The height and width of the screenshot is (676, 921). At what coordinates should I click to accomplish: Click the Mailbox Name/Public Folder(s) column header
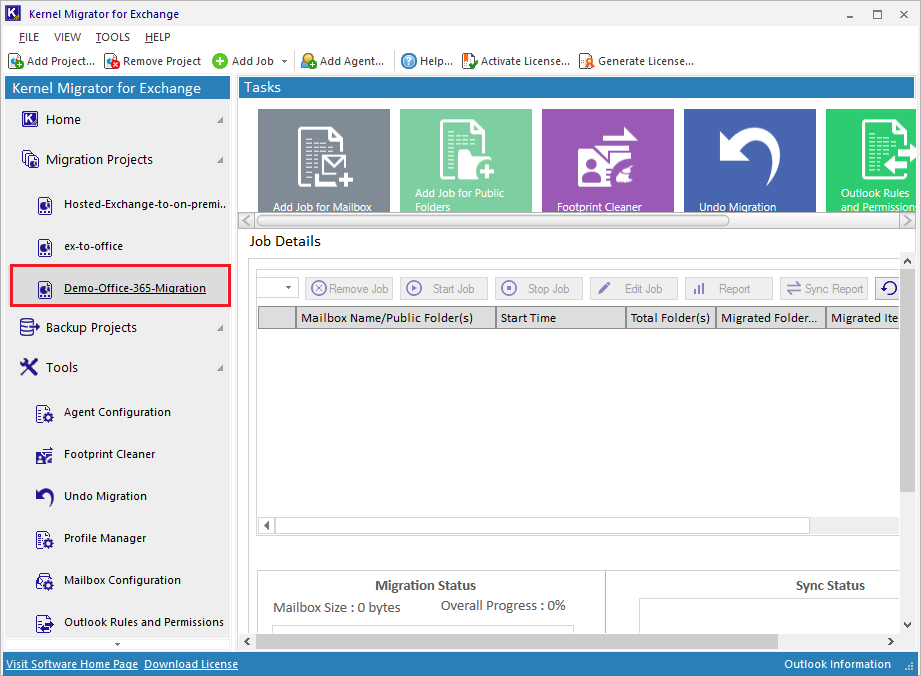pyautogui.click(x=395, y=318)
